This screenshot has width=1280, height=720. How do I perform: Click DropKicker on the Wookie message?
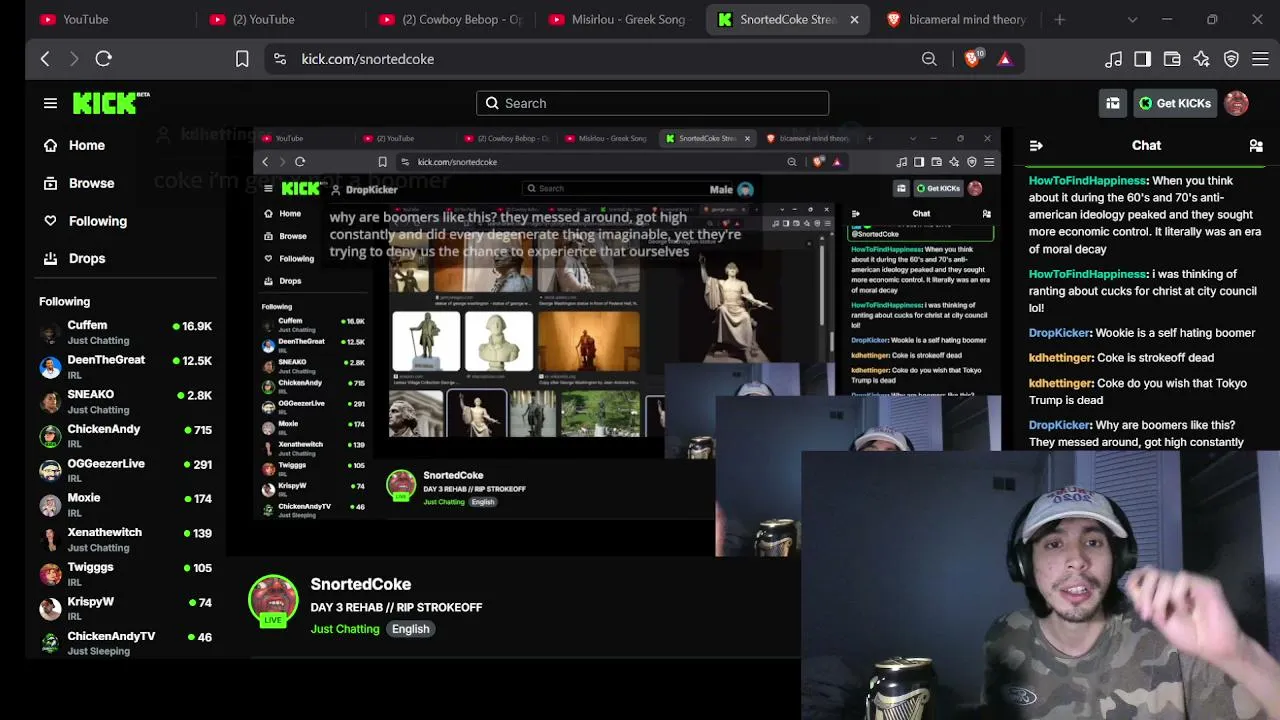pyautogui.click(x=1060, y=333)
